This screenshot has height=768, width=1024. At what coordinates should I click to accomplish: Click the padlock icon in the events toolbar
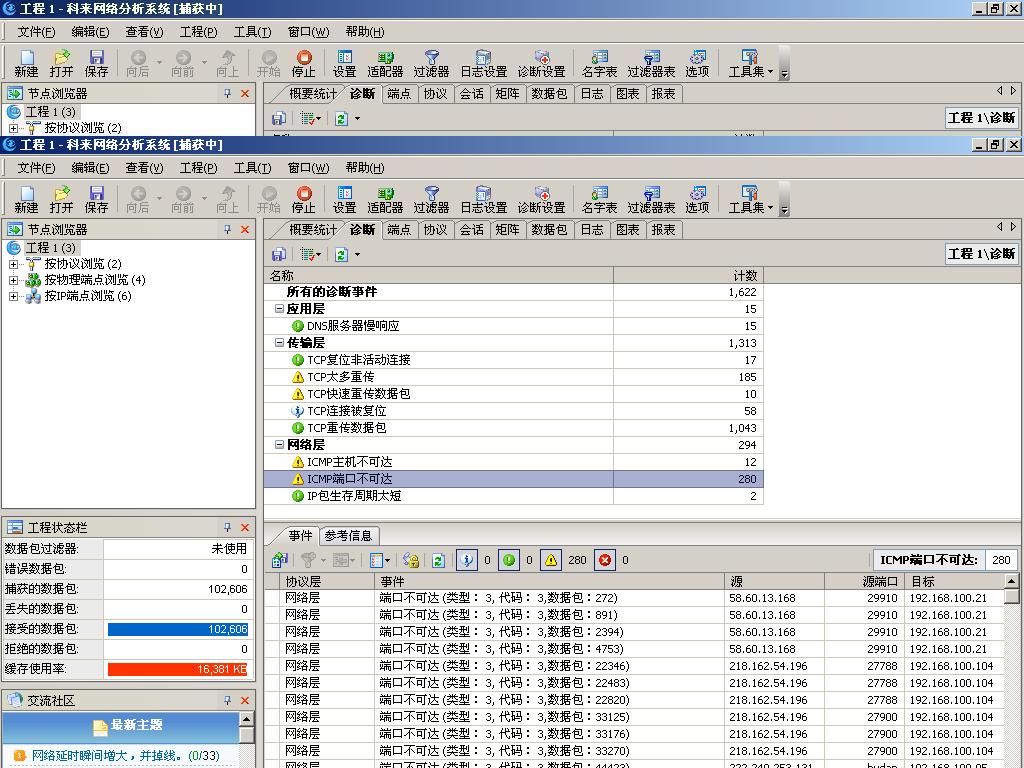410,560
